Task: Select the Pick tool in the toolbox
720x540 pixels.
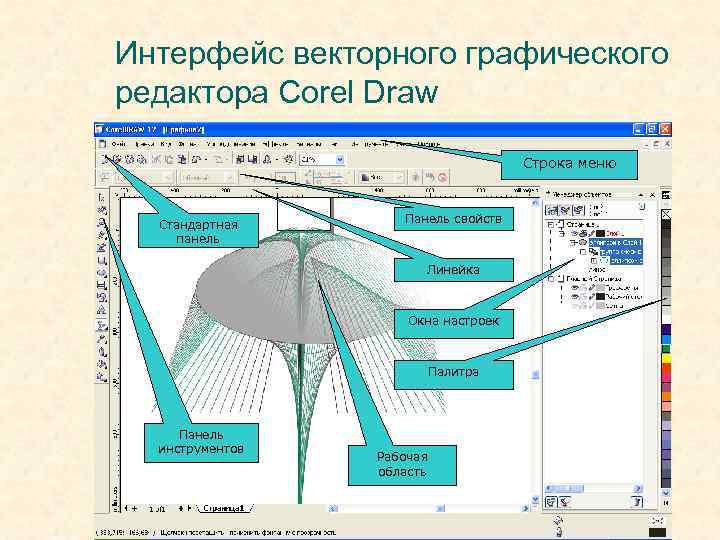Action: coord(102,198)
